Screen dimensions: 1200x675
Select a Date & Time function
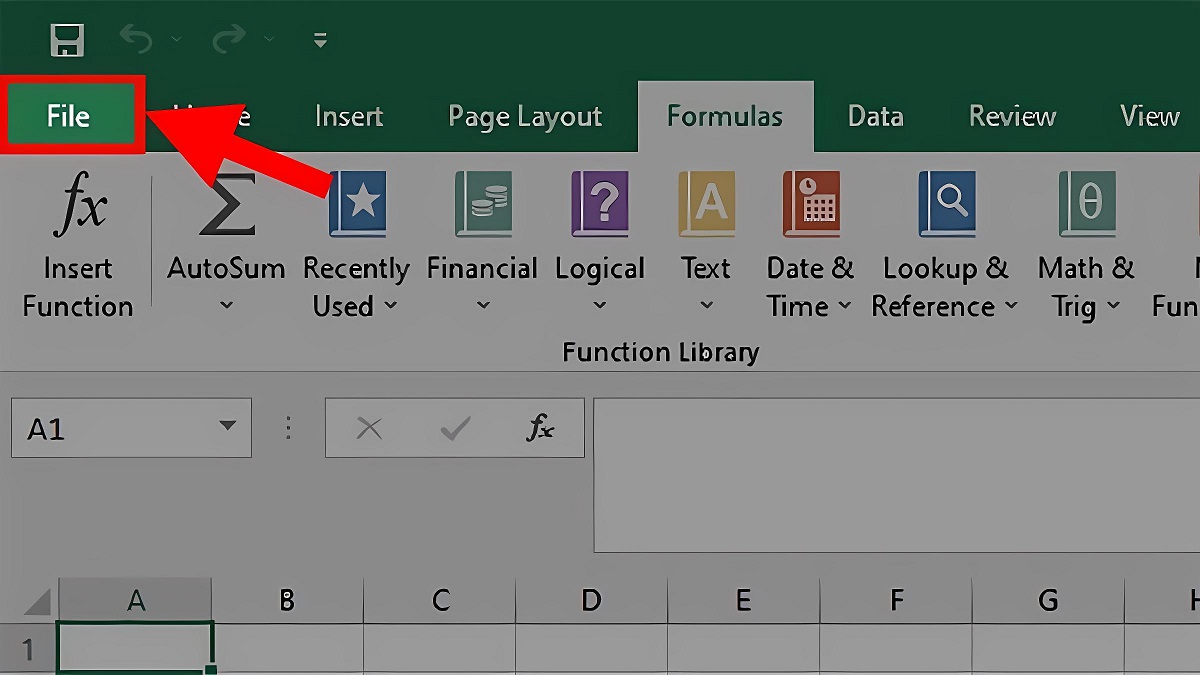(x=810, y=240)
